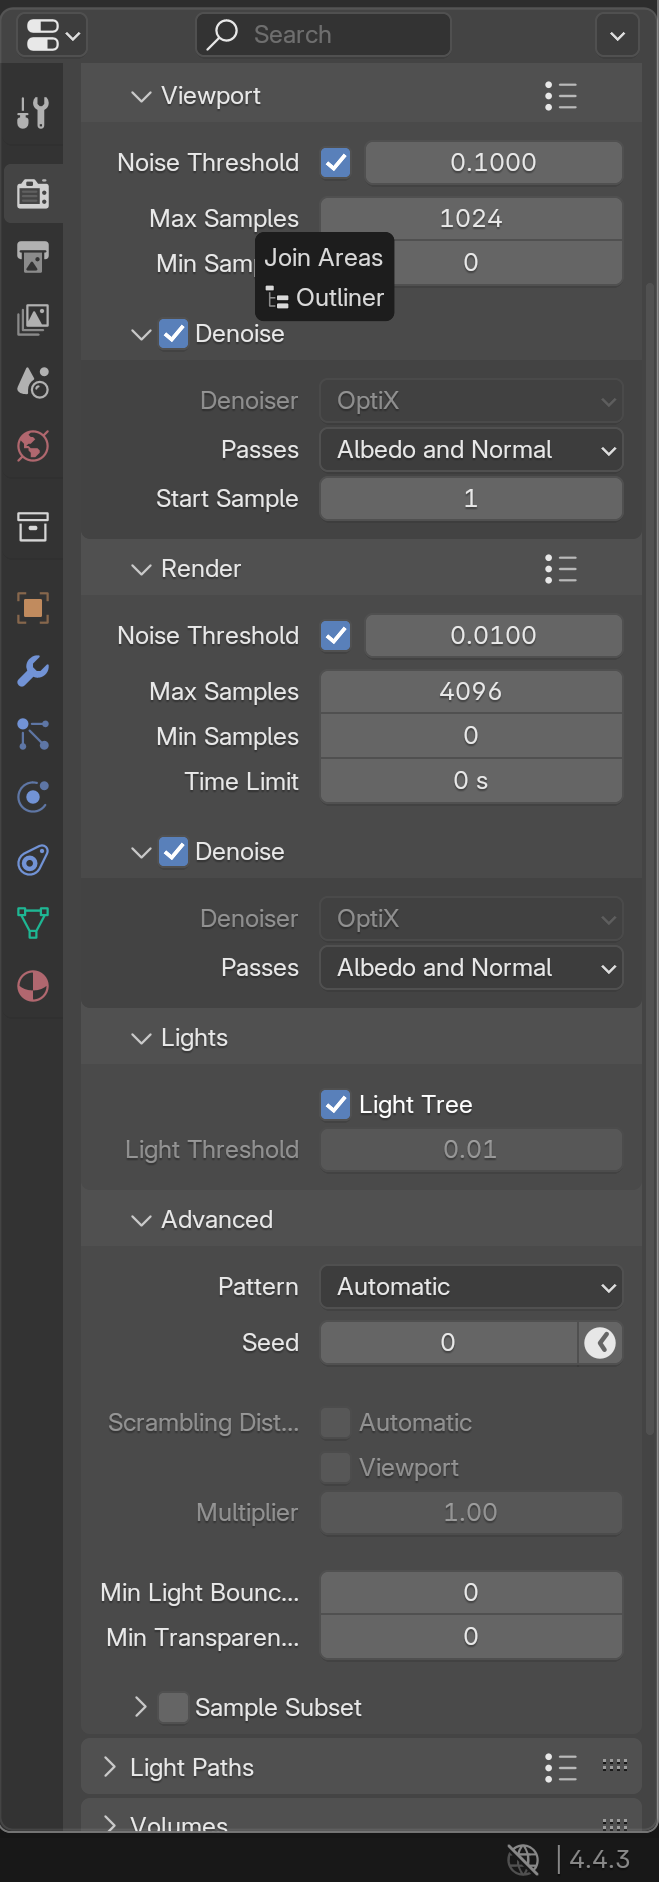Collapse the Viewport panel

tap(141, 96)
